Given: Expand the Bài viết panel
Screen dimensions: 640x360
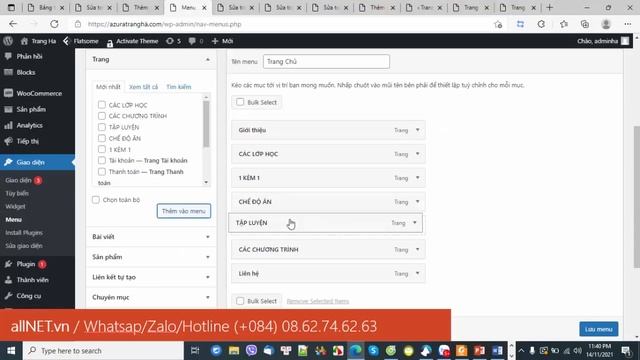Looking at the screenshot, I should tap(207, 237).
